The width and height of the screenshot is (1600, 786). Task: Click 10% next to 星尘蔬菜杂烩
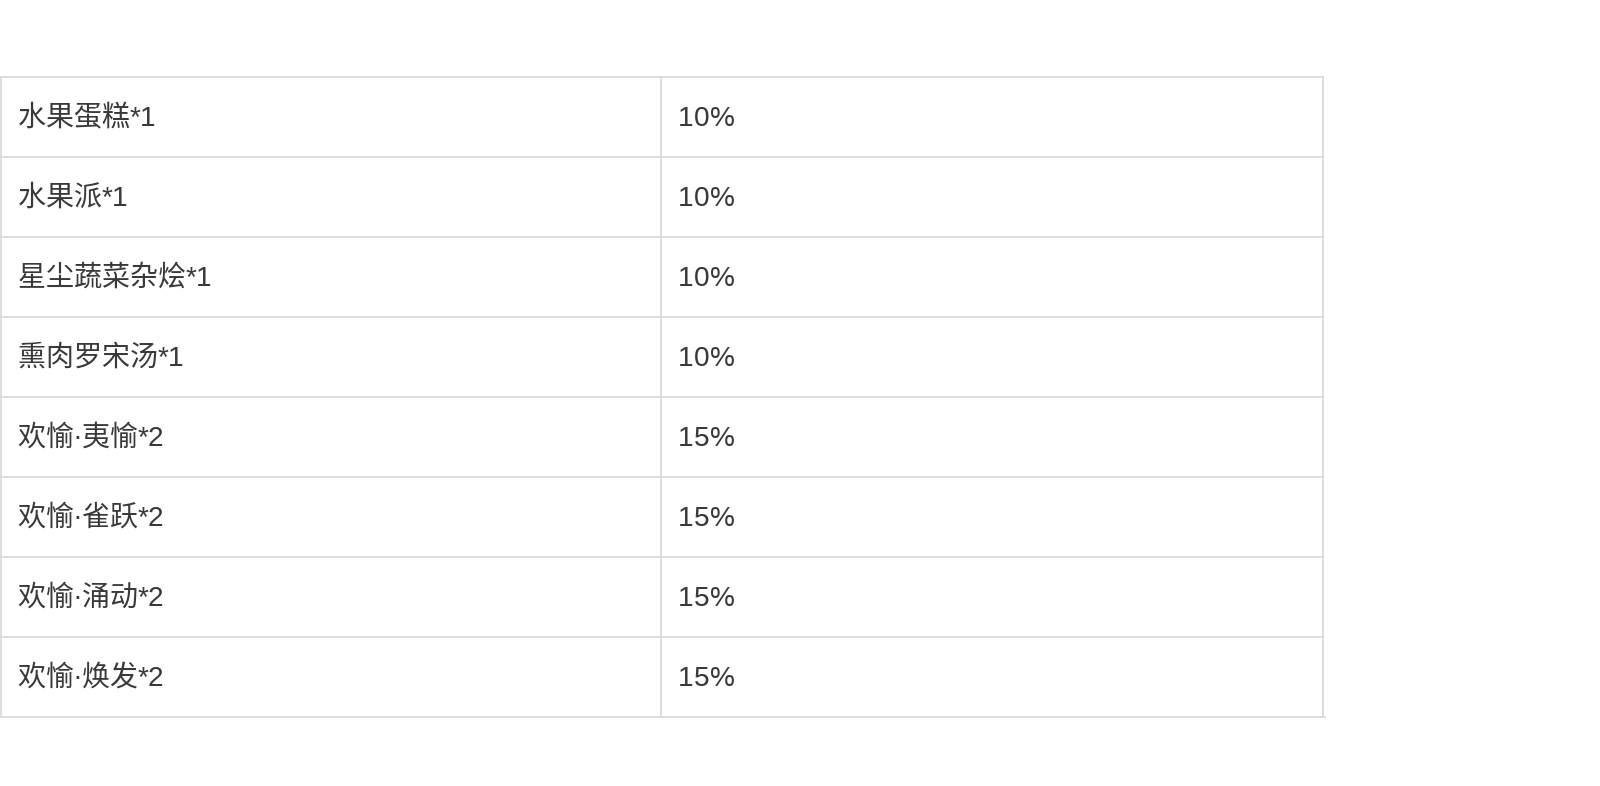707,277
